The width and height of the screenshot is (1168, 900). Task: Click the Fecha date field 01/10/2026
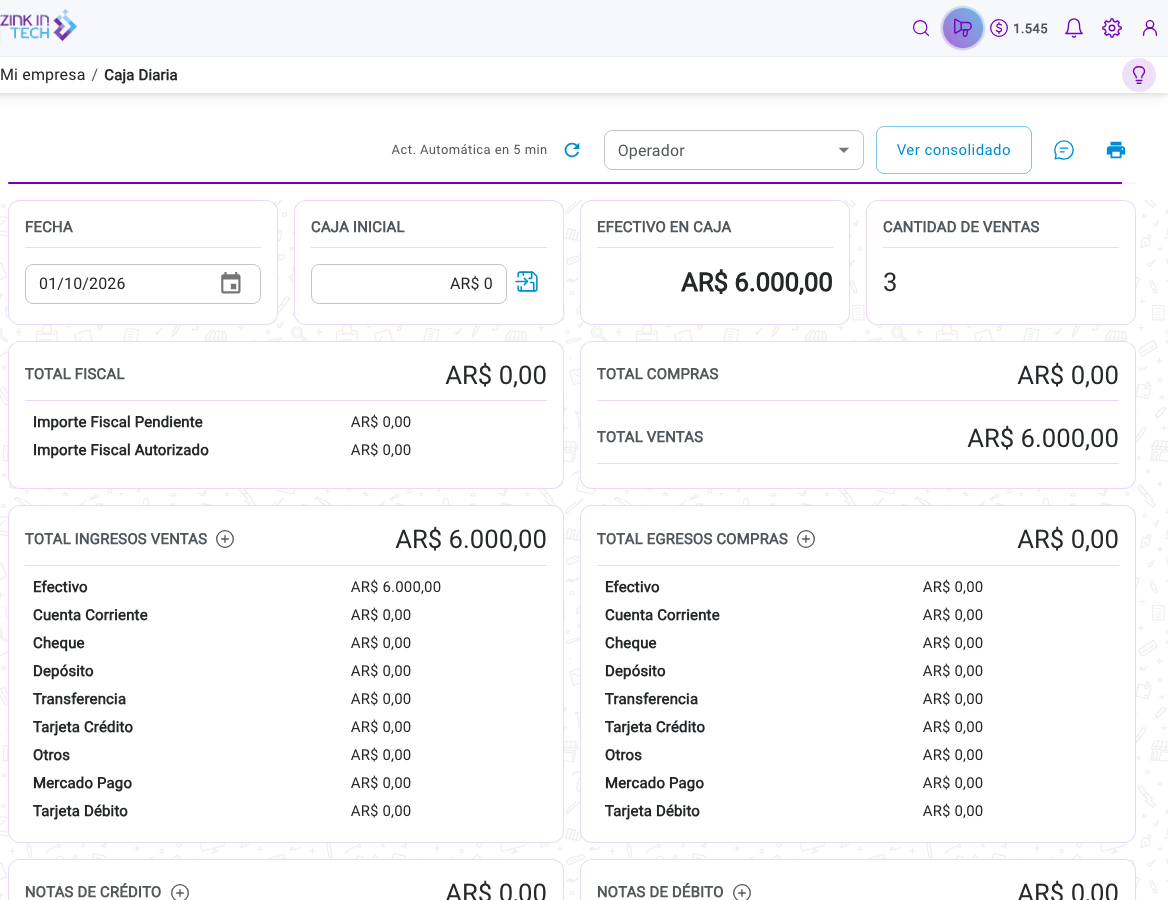[142, 283]
